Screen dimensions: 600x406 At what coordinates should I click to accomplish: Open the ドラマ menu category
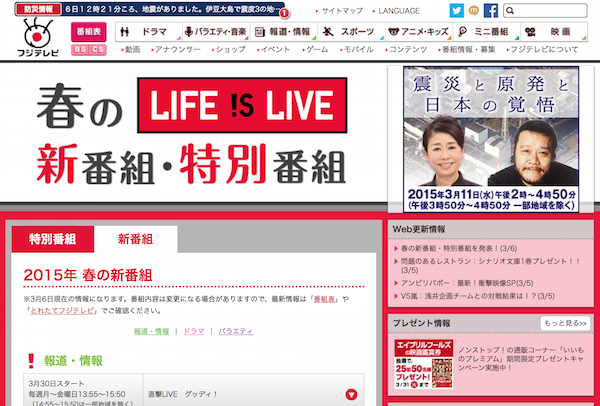149,32
